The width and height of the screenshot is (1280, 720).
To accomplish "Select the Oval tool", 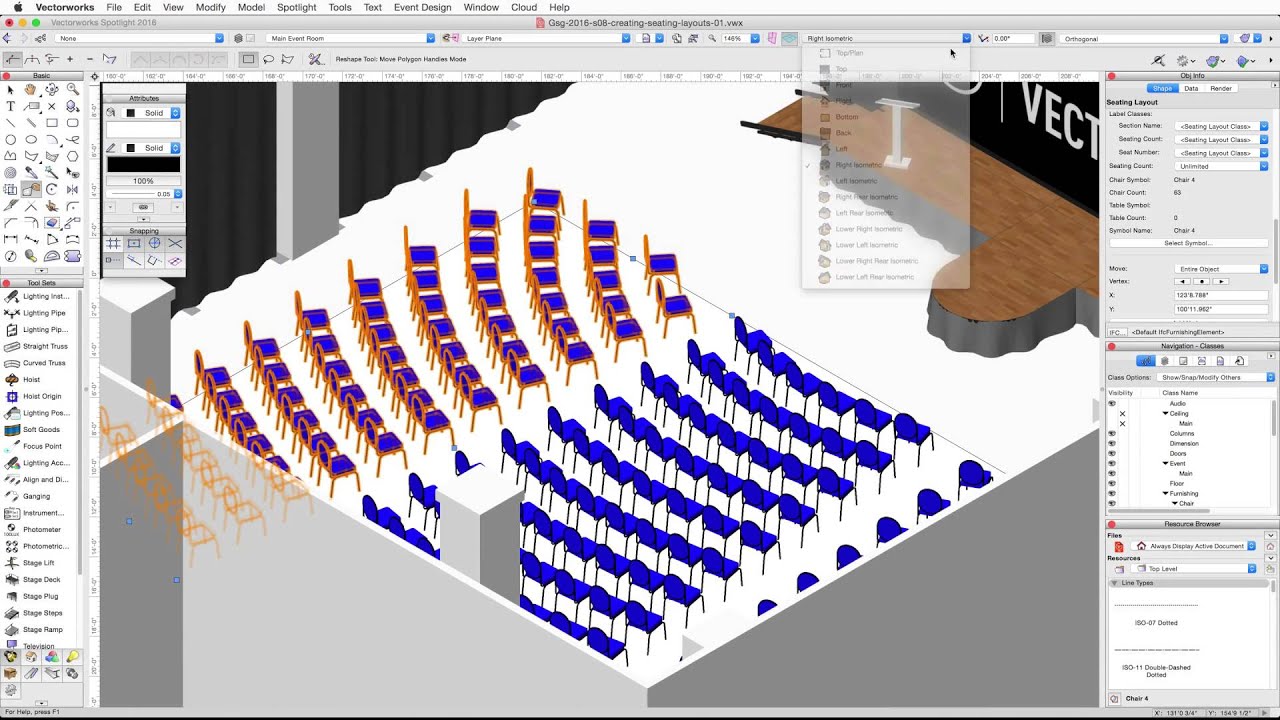I will (x=31, y=139).
